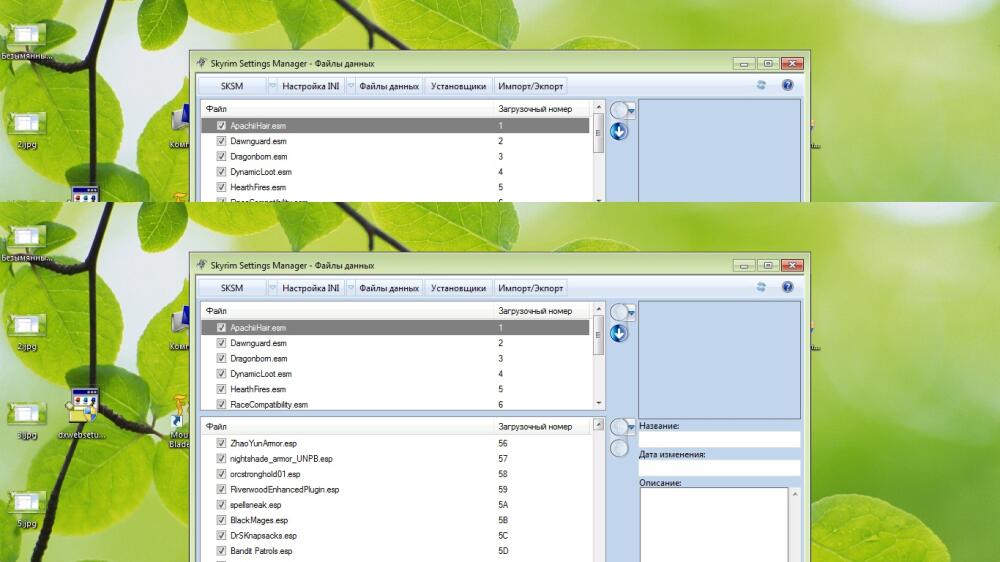Click the .esm list scroll-down arrow in the lower window copy
The height and width of the screenshot is (562, 1000).
(598, 403)
